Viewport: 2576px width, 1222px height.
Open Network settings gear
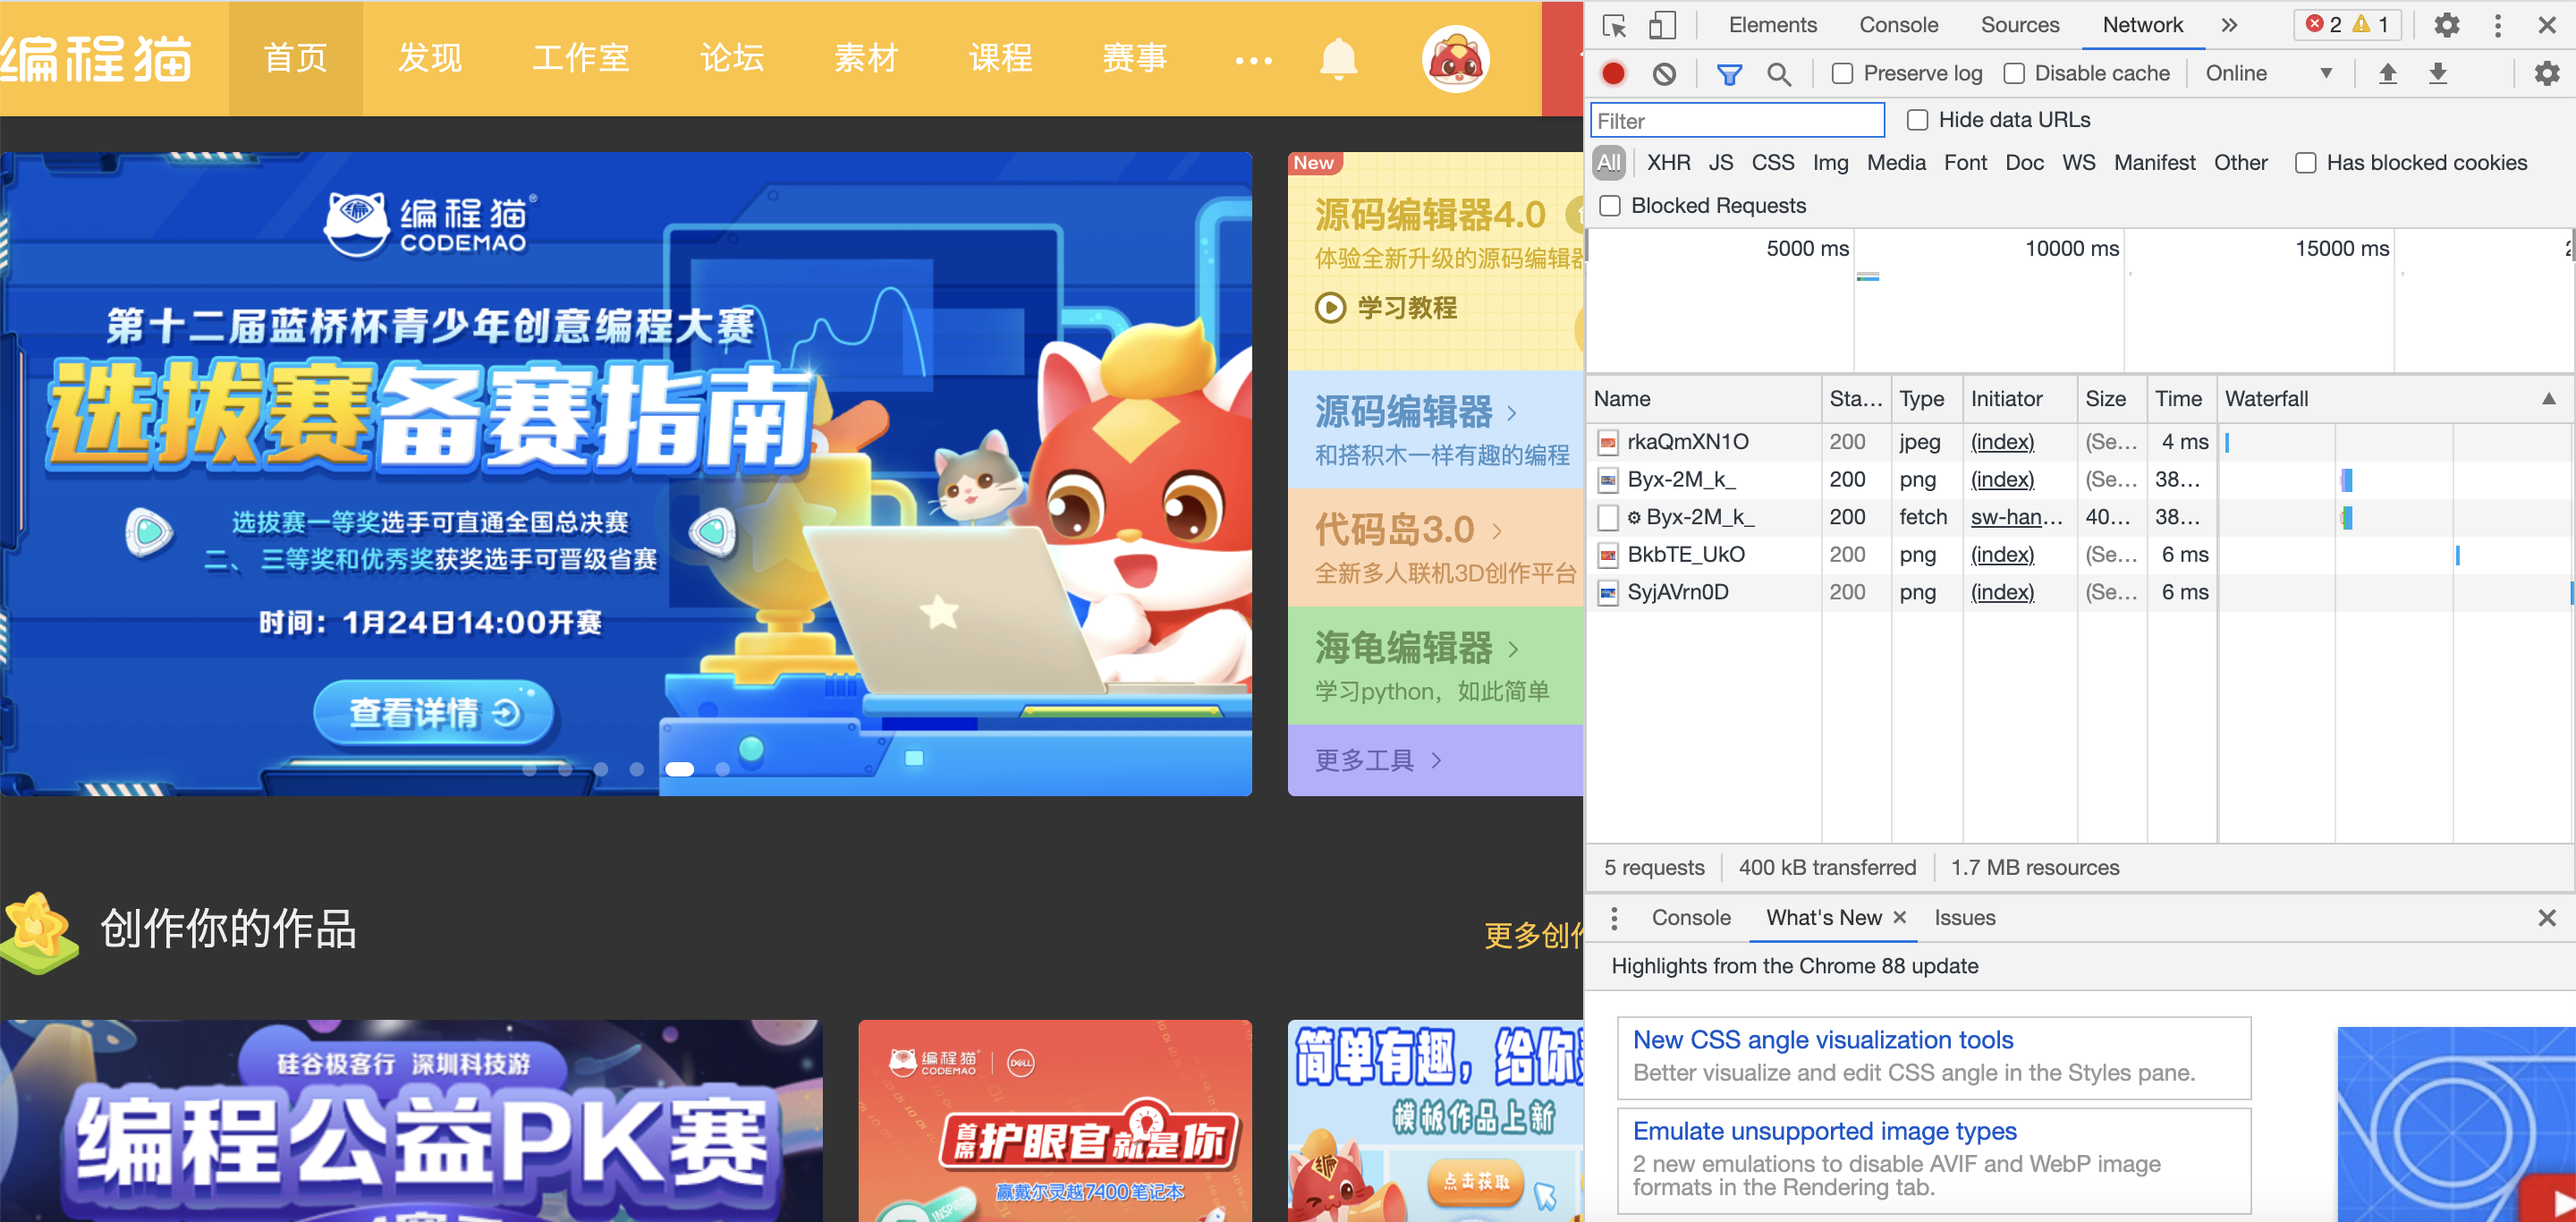point(2546,73)
